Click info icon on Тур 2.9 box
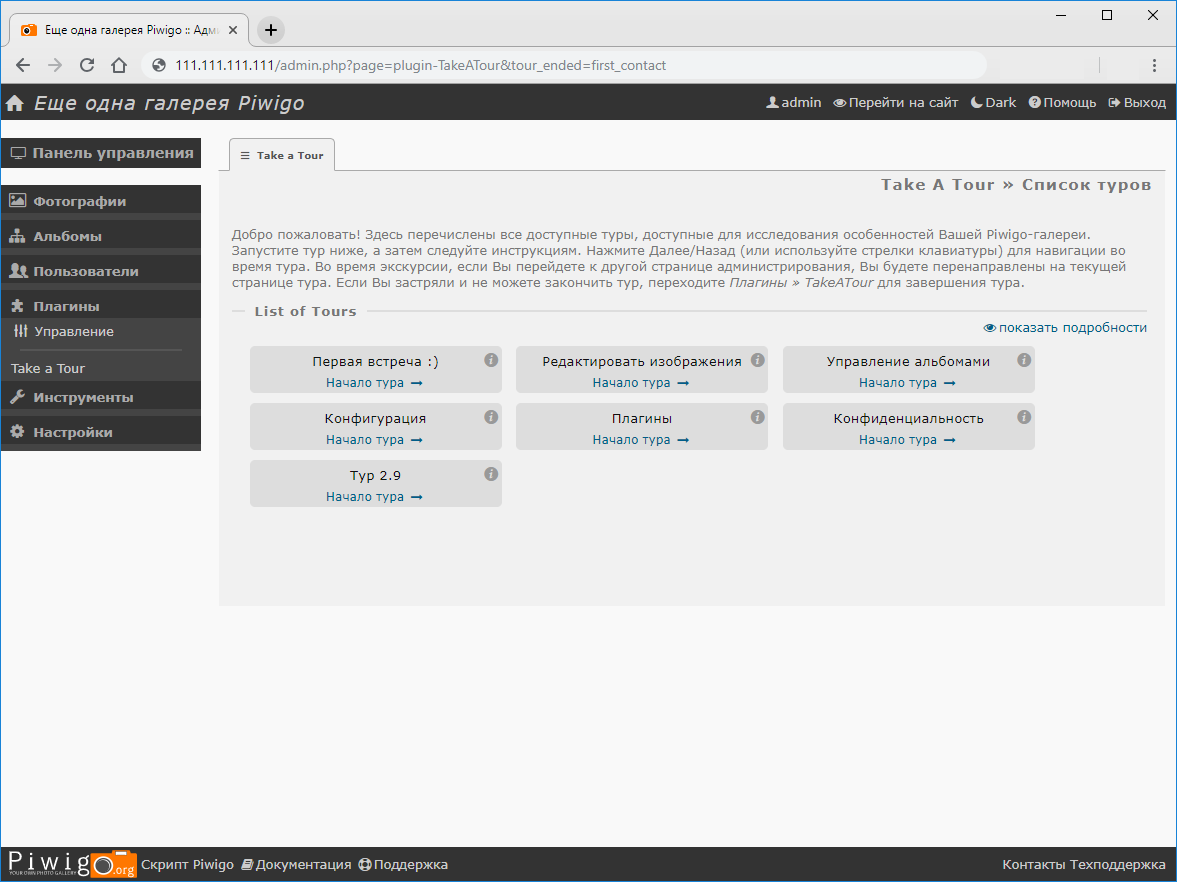The image size is (1177, 882). pyautogui.click(x=491, y=474)
